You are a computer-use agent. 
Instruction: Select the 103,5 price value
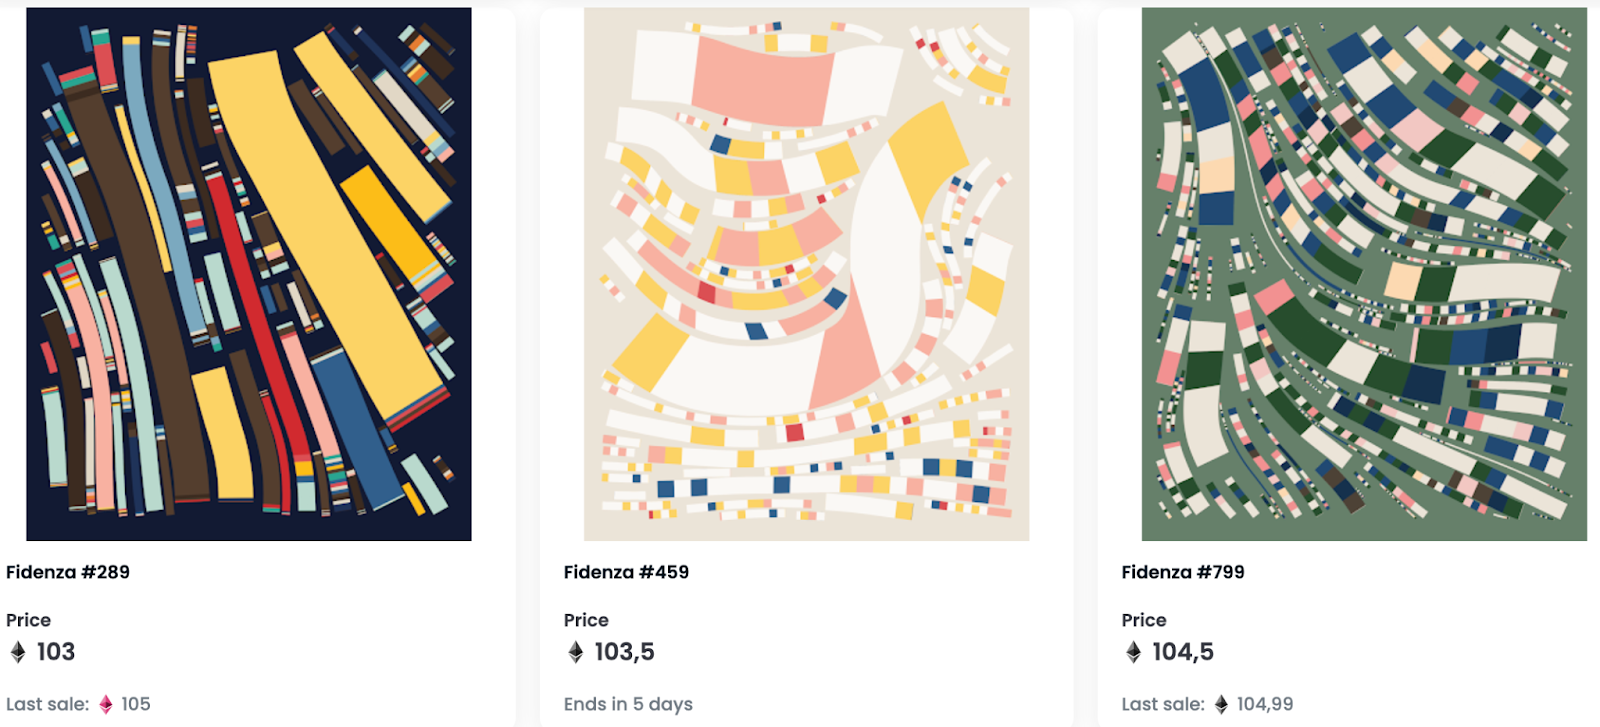pyautogui.click(x=624, y=652)
